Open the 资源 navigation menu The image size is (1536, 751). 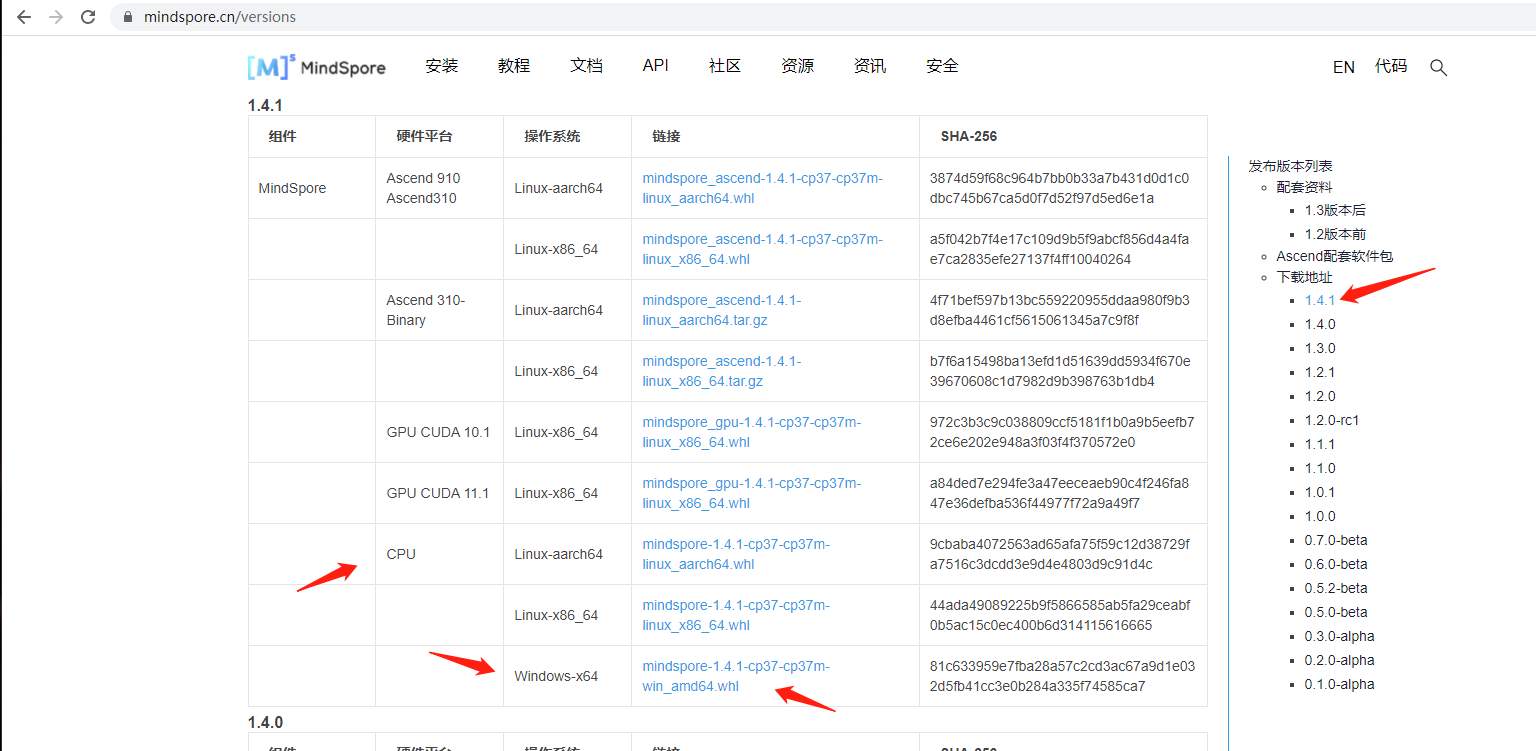point(797,66)
